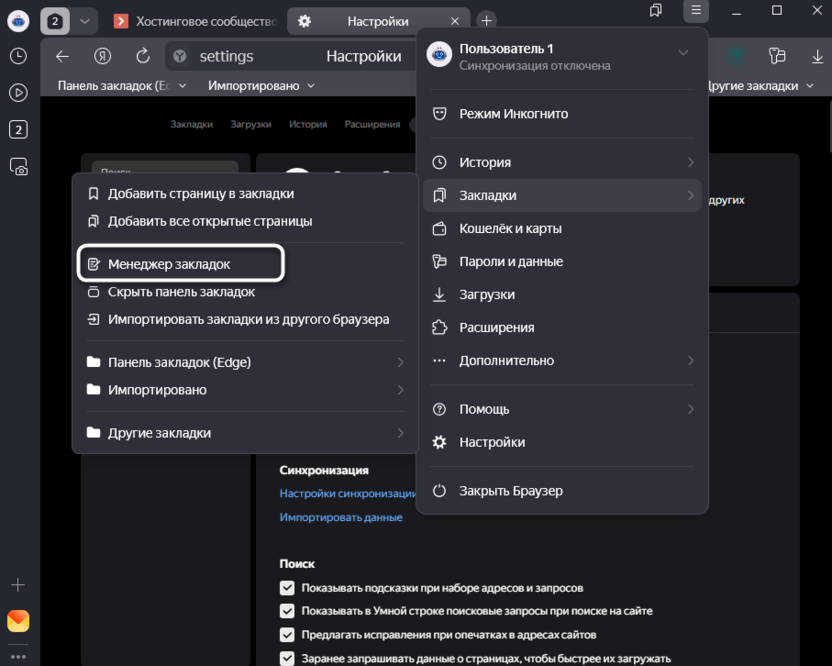Open the sidebar video player icon

pyautogui.click(x=18, y=93)
